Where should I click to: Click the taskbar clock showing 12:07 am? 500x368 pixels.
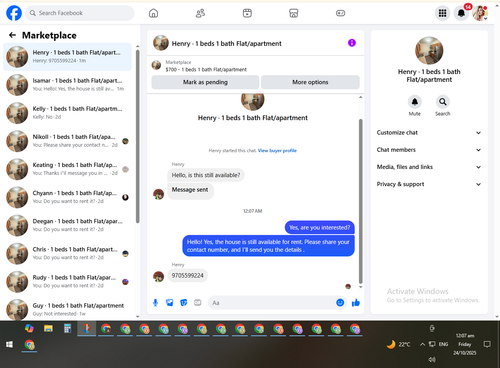pyautogui.click(x=465, y=344)
